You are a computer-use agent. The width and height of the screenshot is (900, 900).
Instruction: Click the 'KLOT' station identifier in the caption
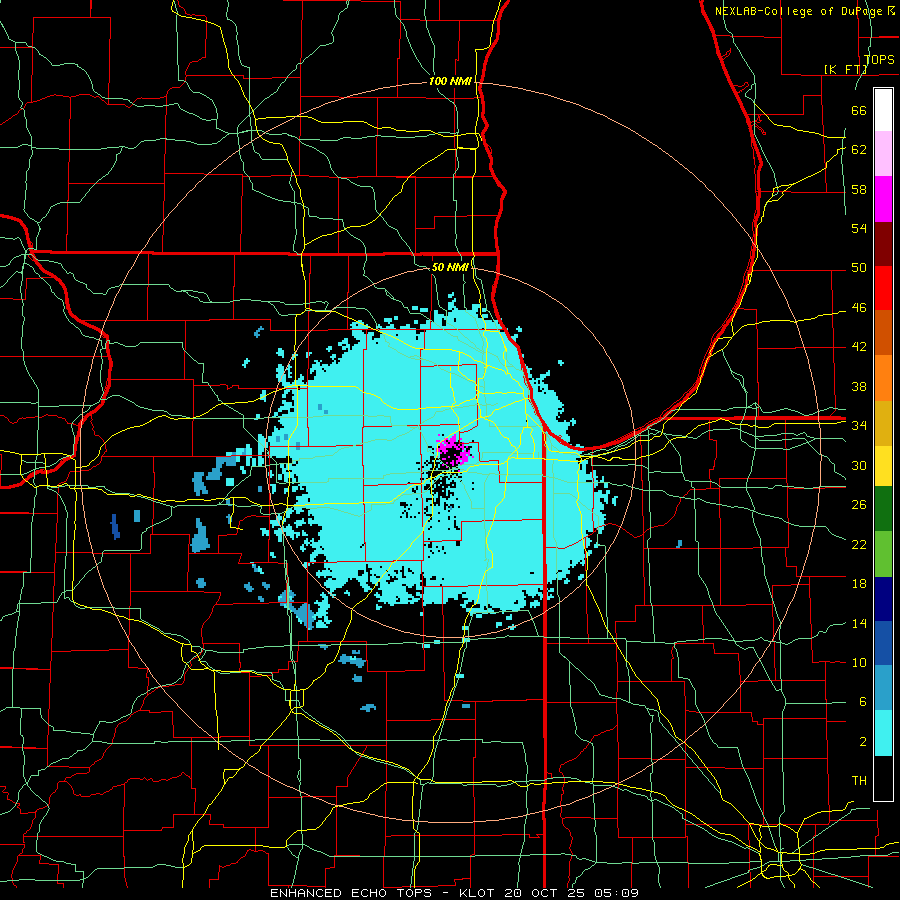479,893
